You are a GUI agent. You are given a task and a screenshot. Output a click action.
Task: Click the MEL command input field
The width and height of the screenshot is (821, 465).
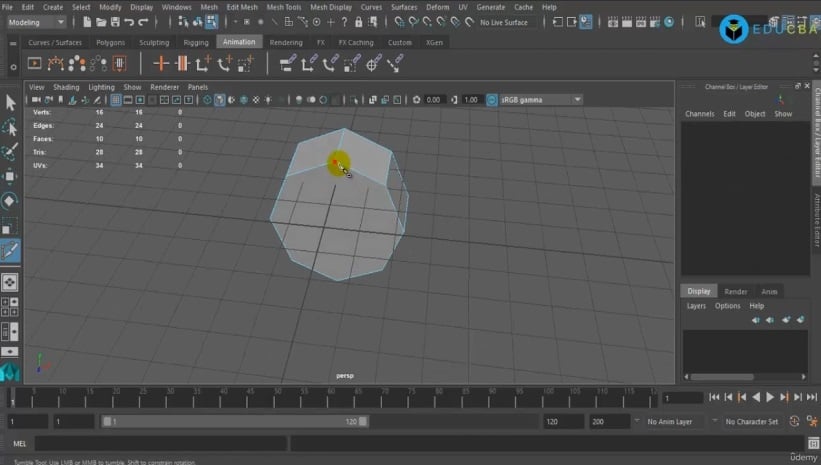161,444
